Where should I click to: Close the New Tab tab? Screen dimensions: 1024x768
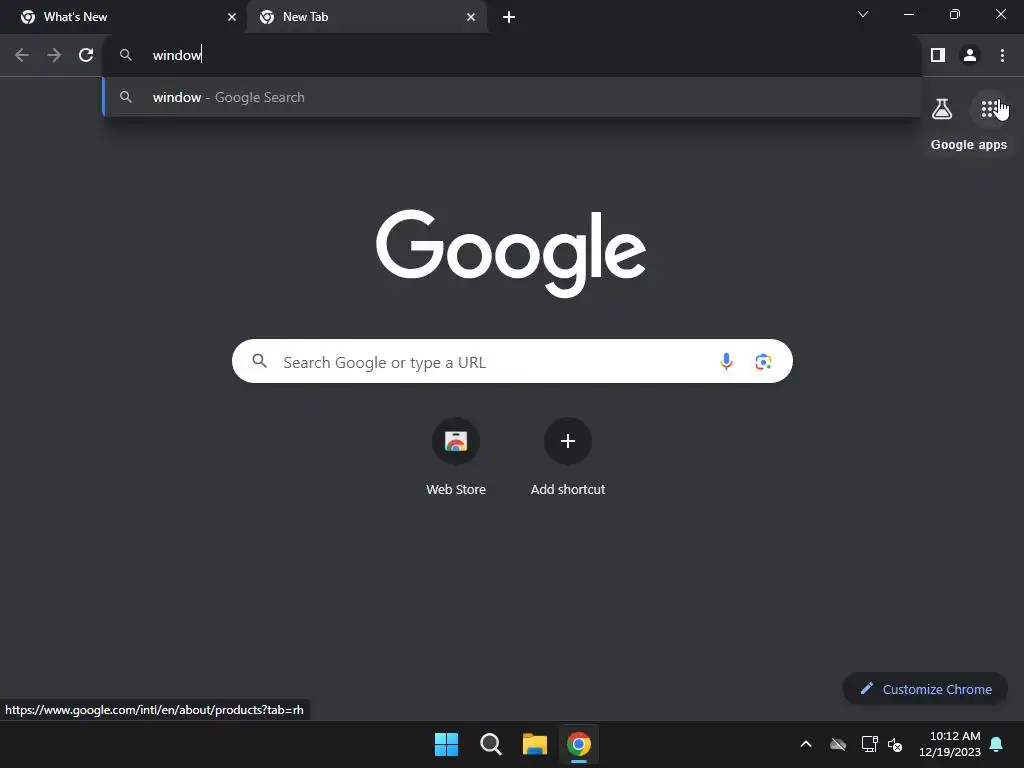pos(471,17)
